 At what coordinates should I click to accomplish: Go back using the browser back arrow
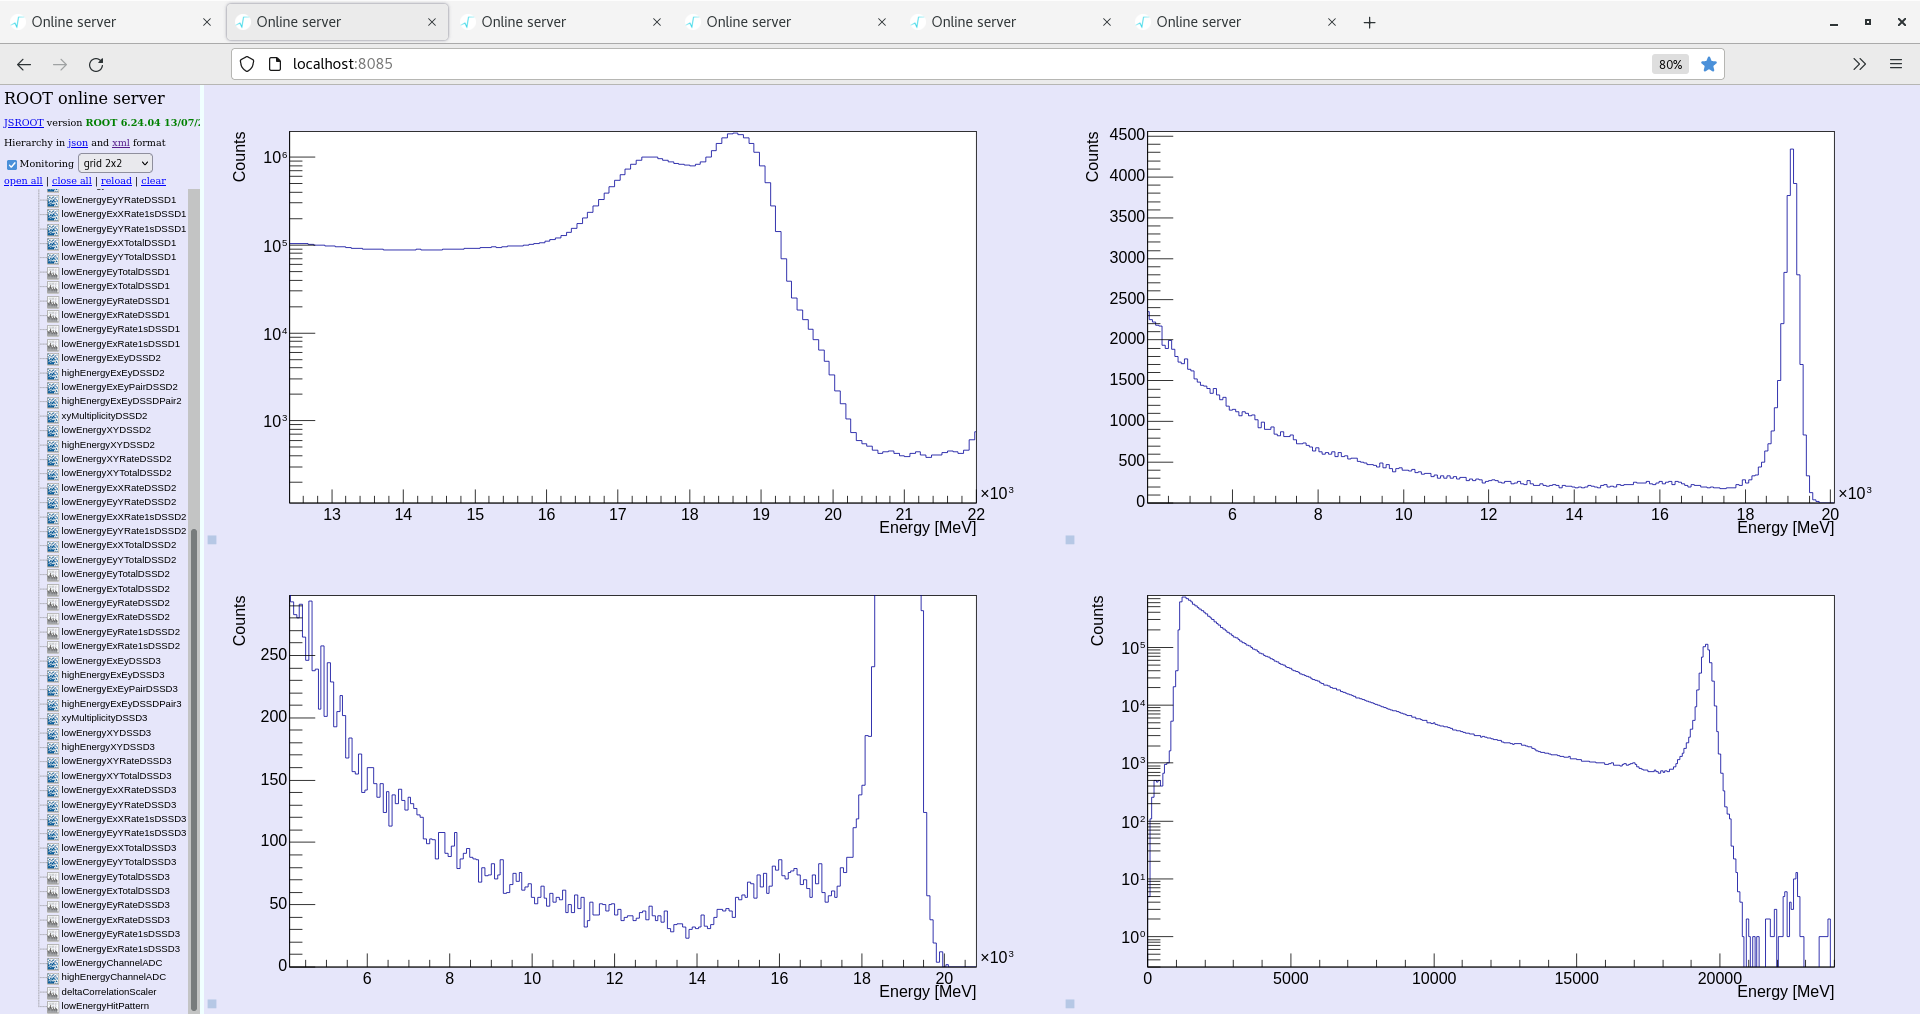point(24,64)
